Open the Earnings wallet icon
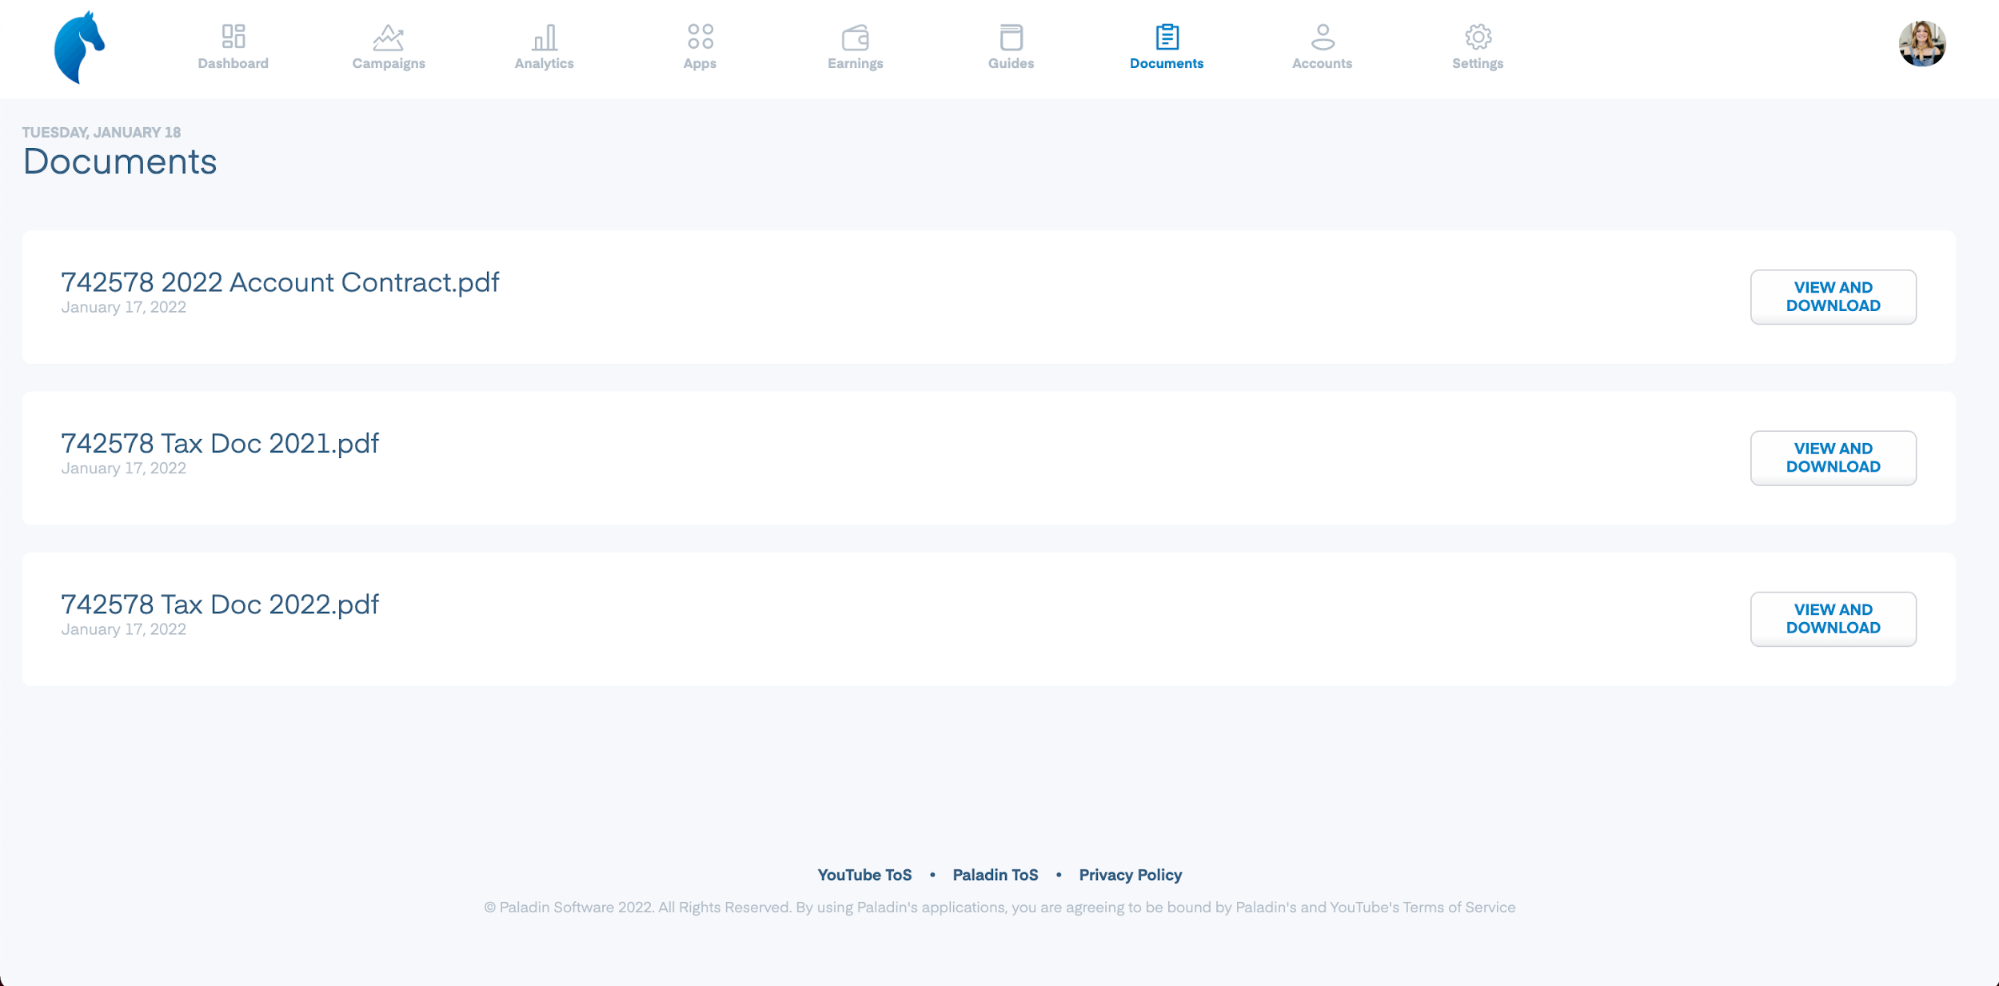1999x986 pixels. tap(855, 37)
